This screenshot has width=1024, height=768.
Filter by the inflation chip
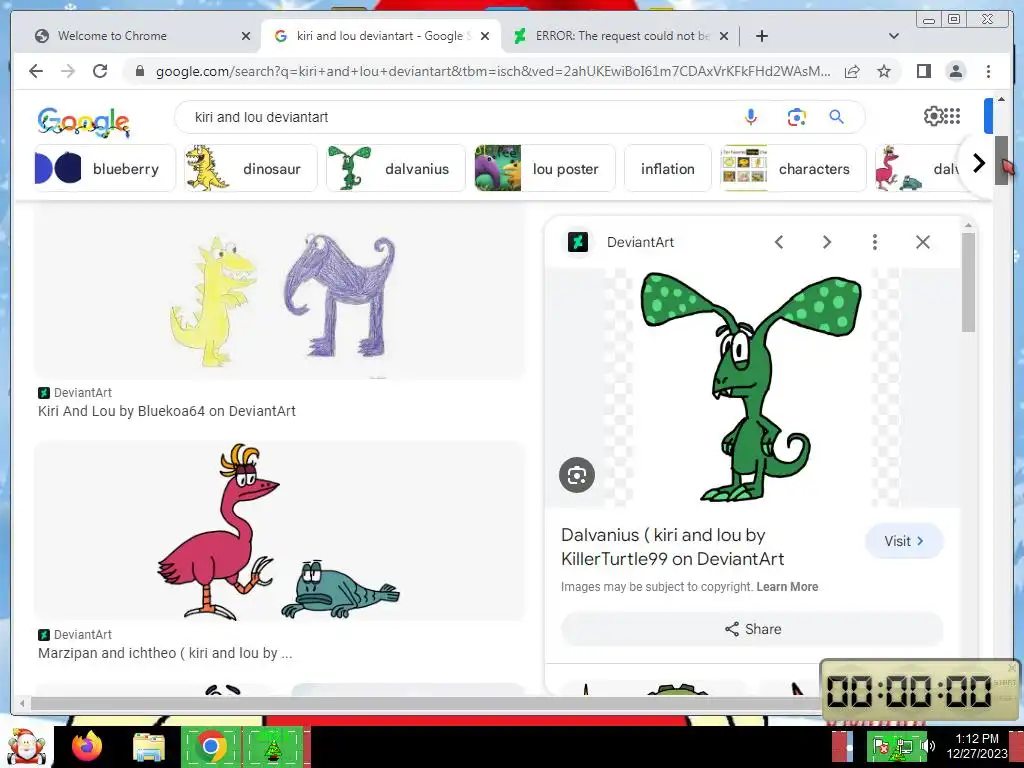[x=667, y=168]
